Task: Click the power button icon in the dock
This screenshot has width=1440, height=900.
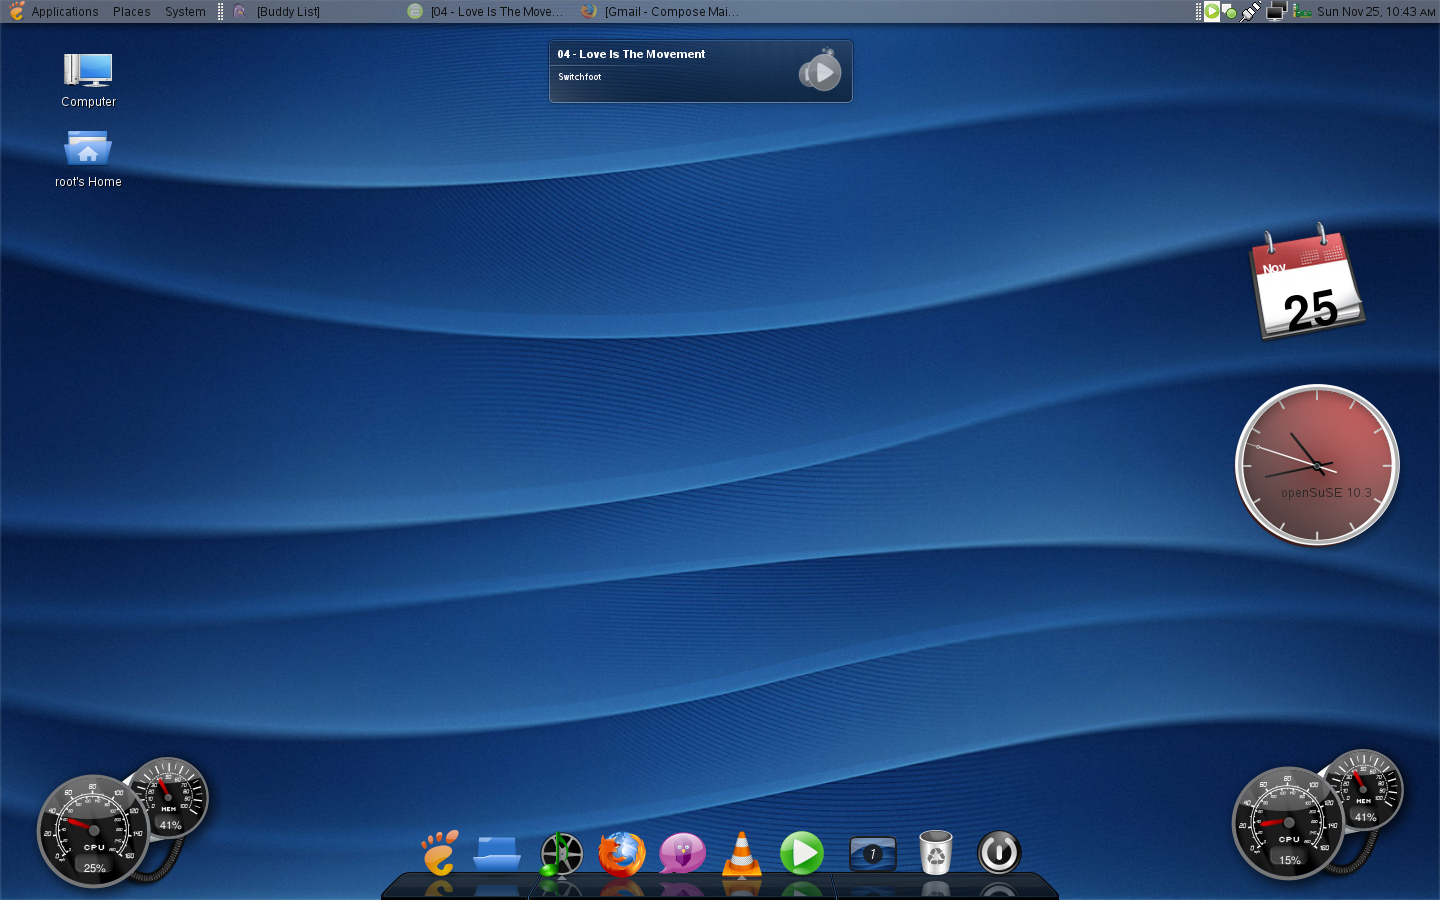Action: coord(998,853)
